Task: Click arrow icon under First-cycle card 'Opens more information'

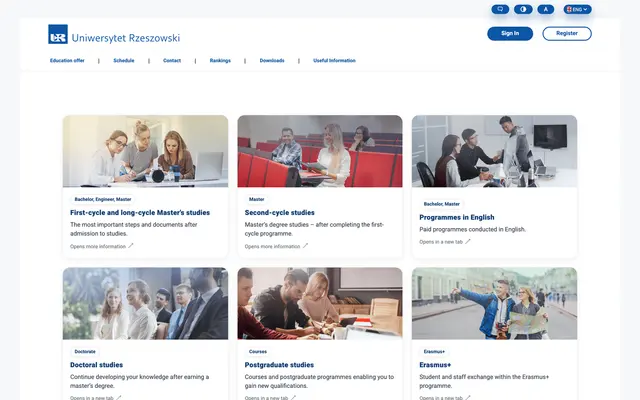Action: 131,246
